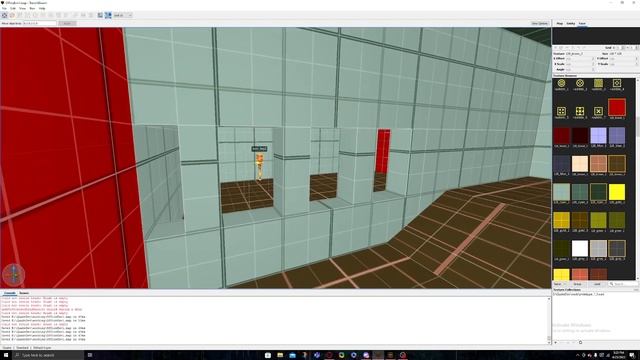Click the X Offset input field
Viewport: 640px width, 360px height.
[581, 59]
